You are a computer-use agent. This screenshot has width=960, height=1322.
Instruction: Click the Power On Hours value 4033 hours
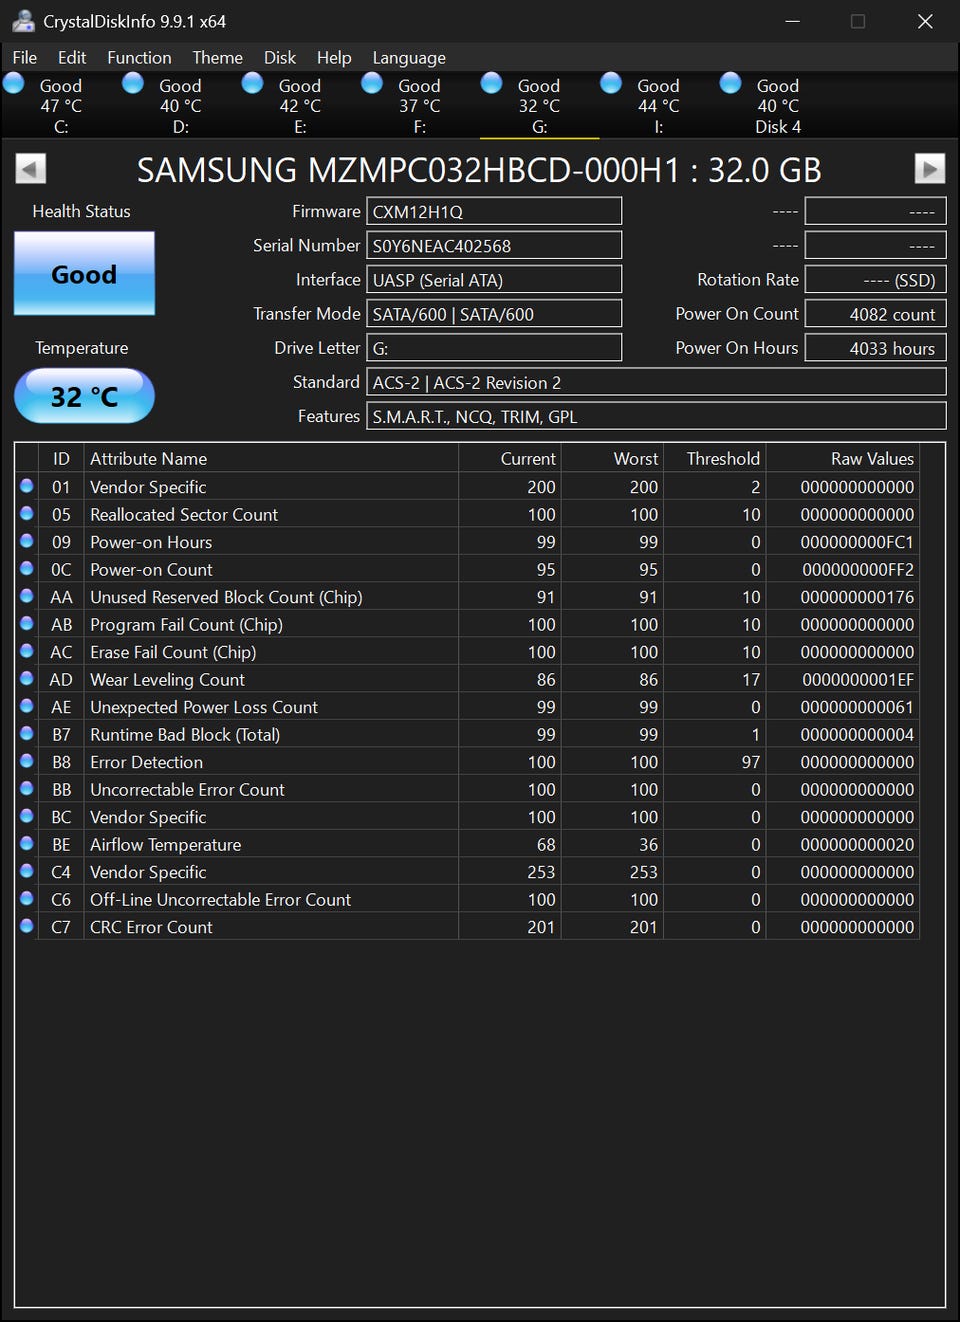875,347
